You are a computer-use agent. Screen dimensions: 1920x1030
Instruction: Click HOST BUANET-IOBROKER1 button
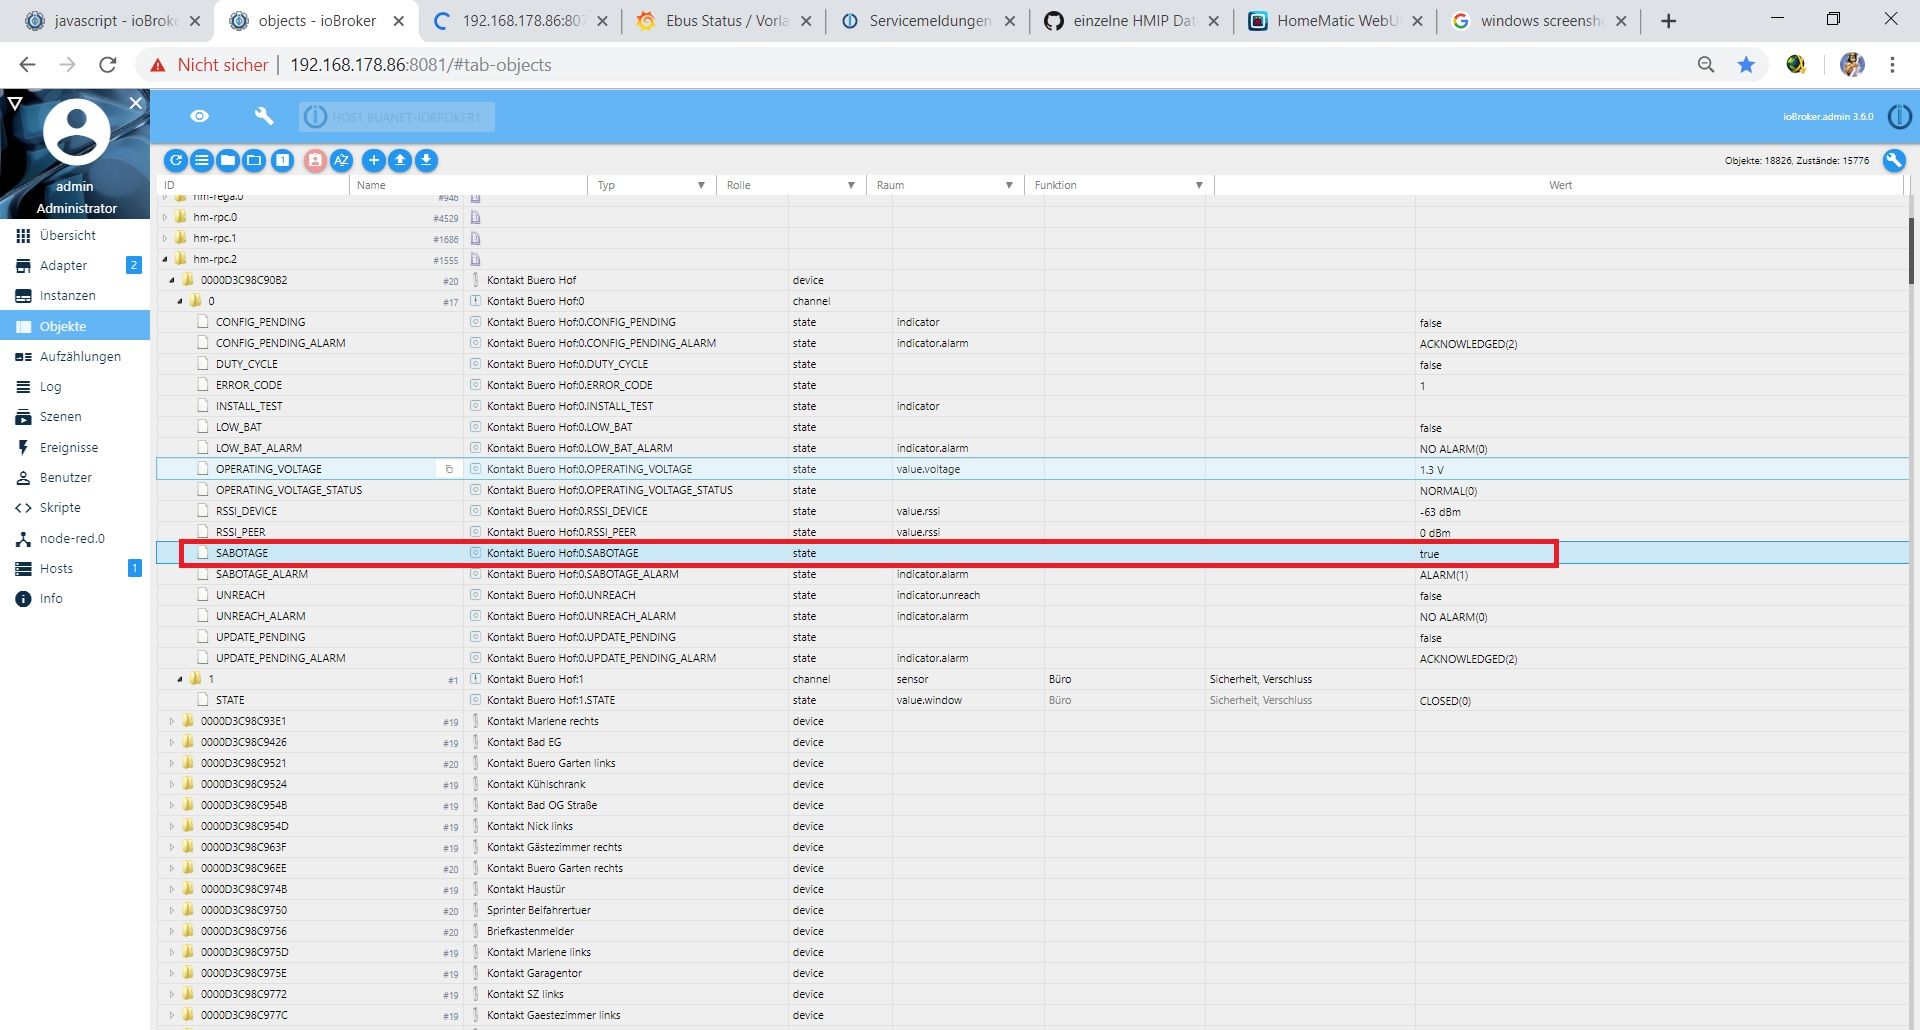(397, 117)
